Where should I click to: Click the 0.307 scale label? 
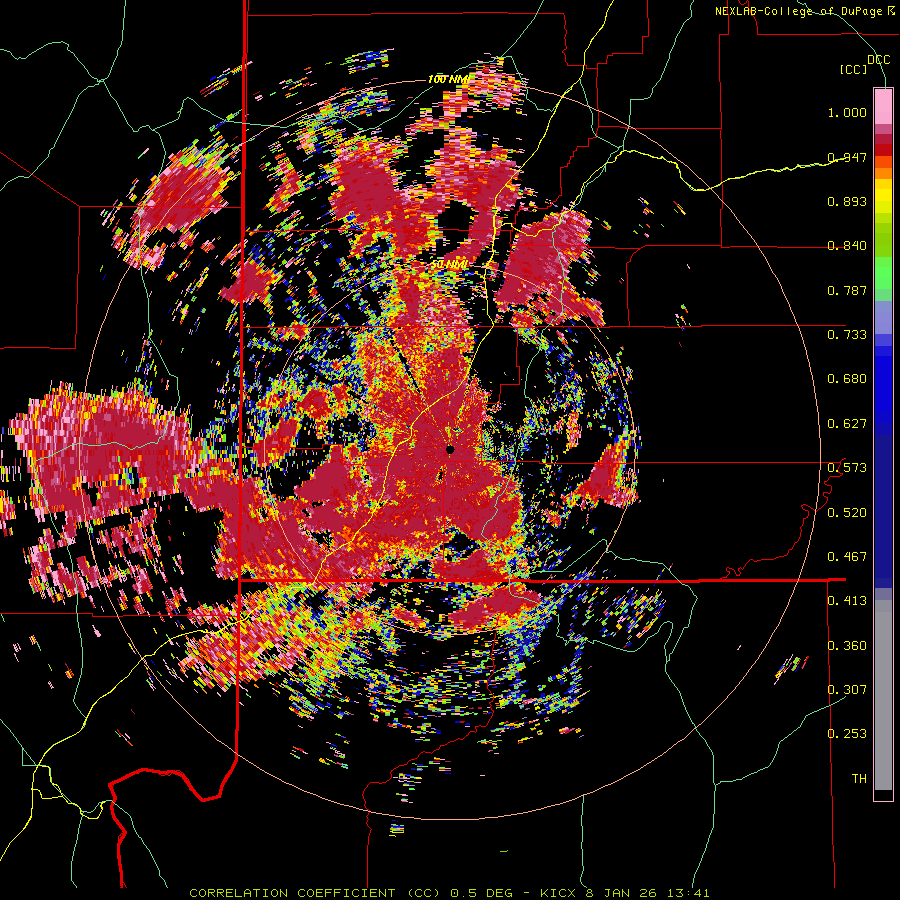(x=847, y=689)
